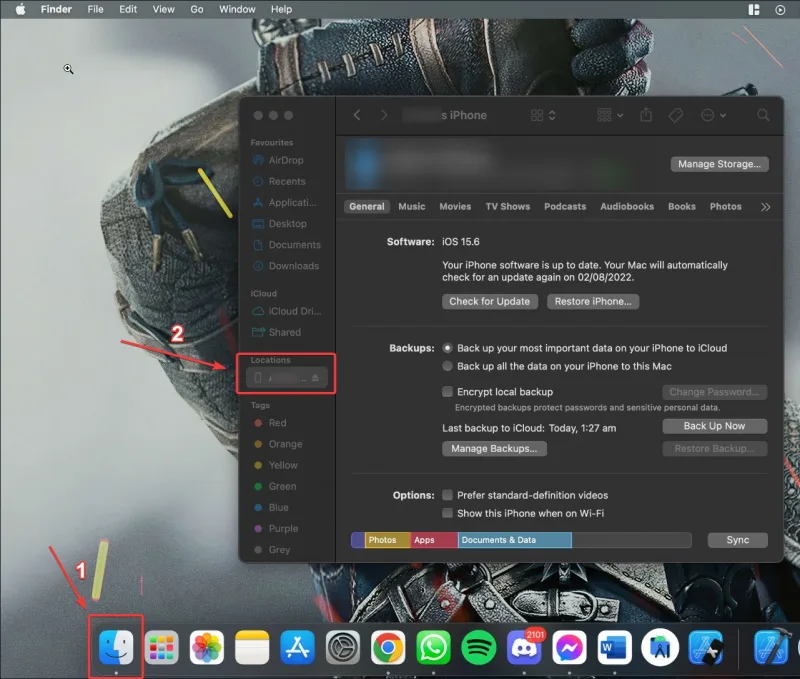Click Manage Storage button
800x679 pixels.
click(719, 164)
